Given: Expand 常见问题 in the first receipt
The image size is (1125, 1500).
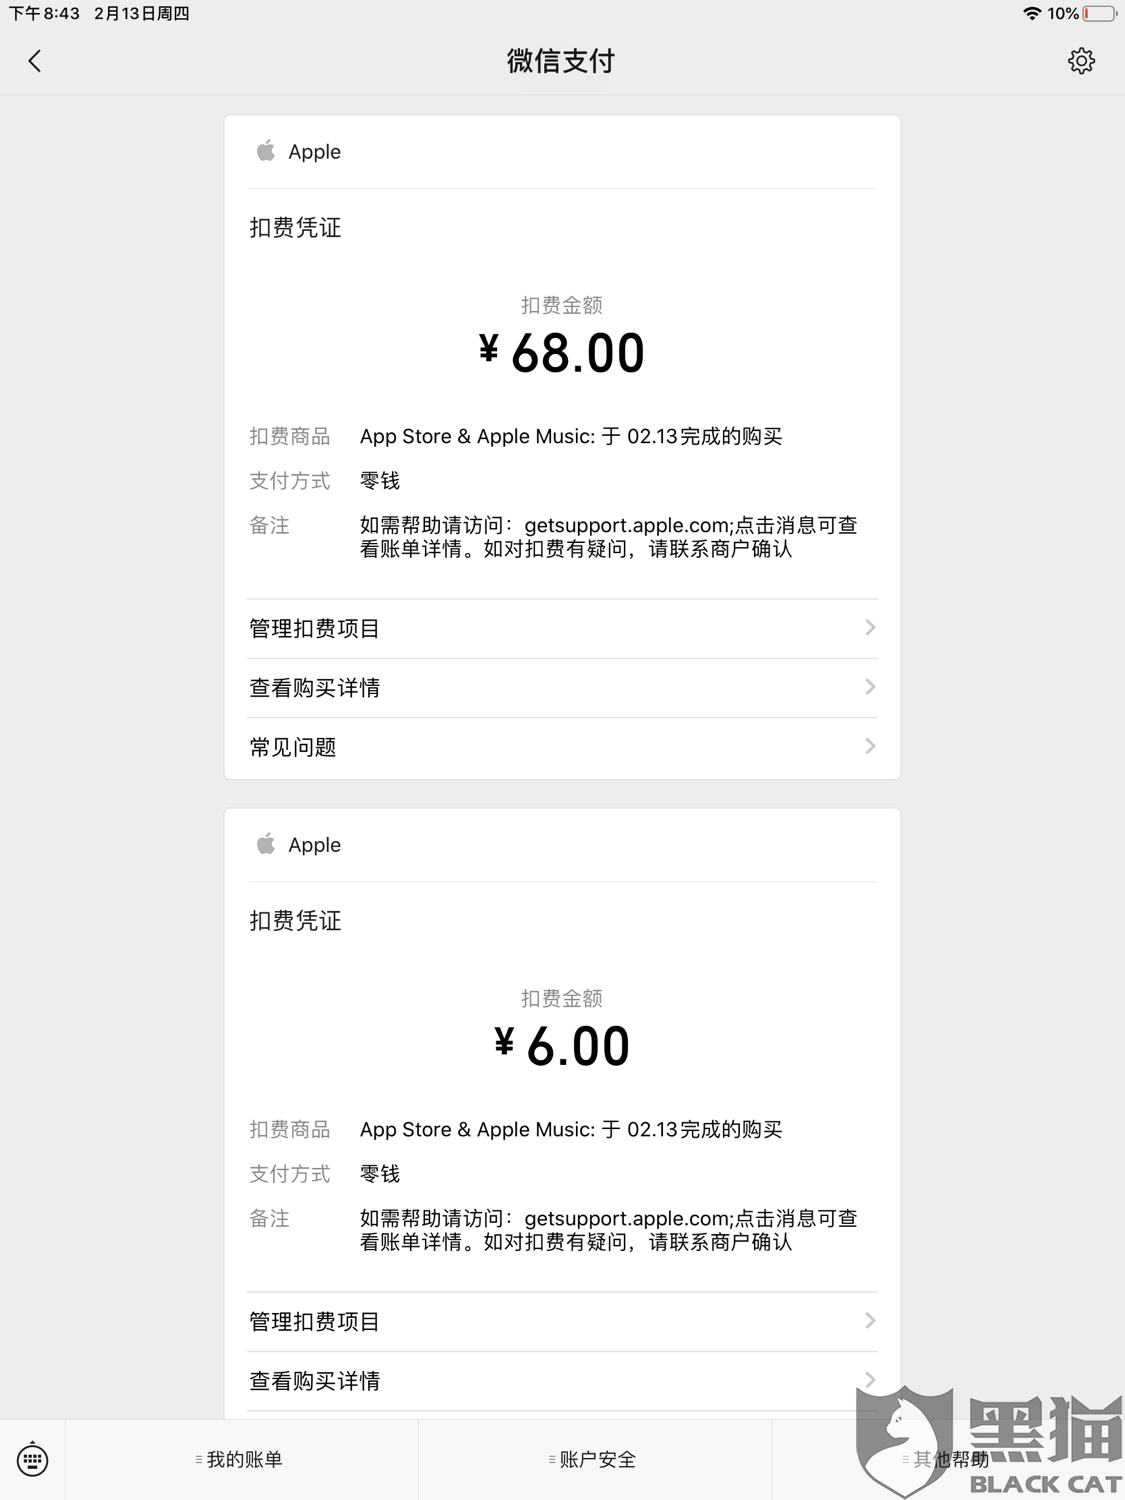Looking at the screenshot, I should click(562, 747).
